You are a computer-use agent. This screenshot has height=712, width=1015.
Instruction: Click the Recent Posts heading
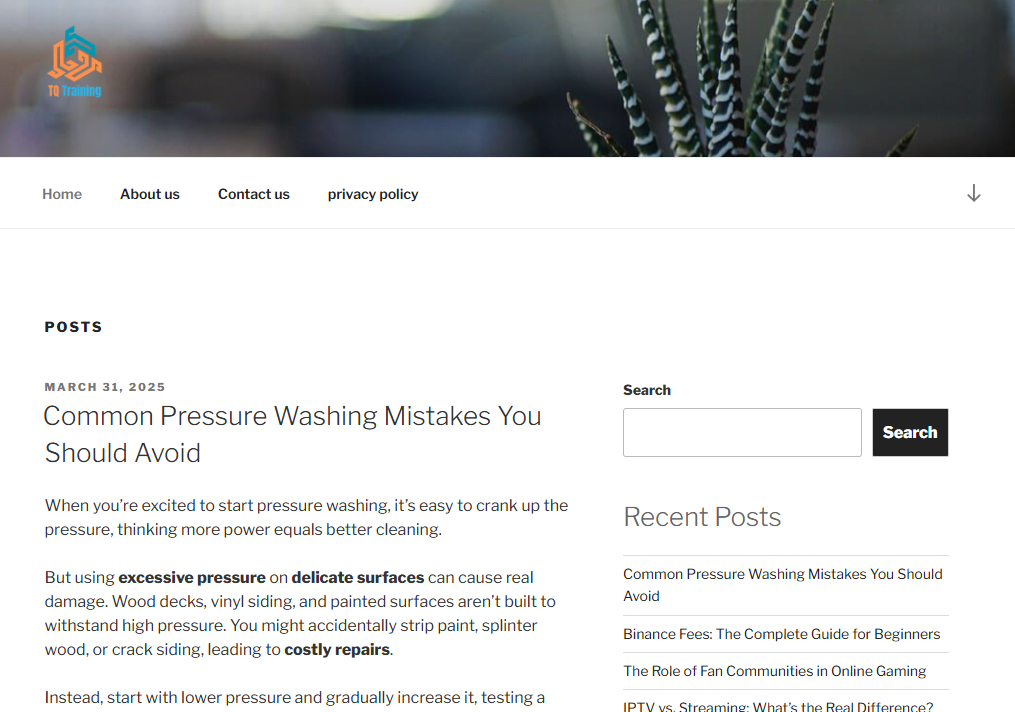click(x=702, y=517)
